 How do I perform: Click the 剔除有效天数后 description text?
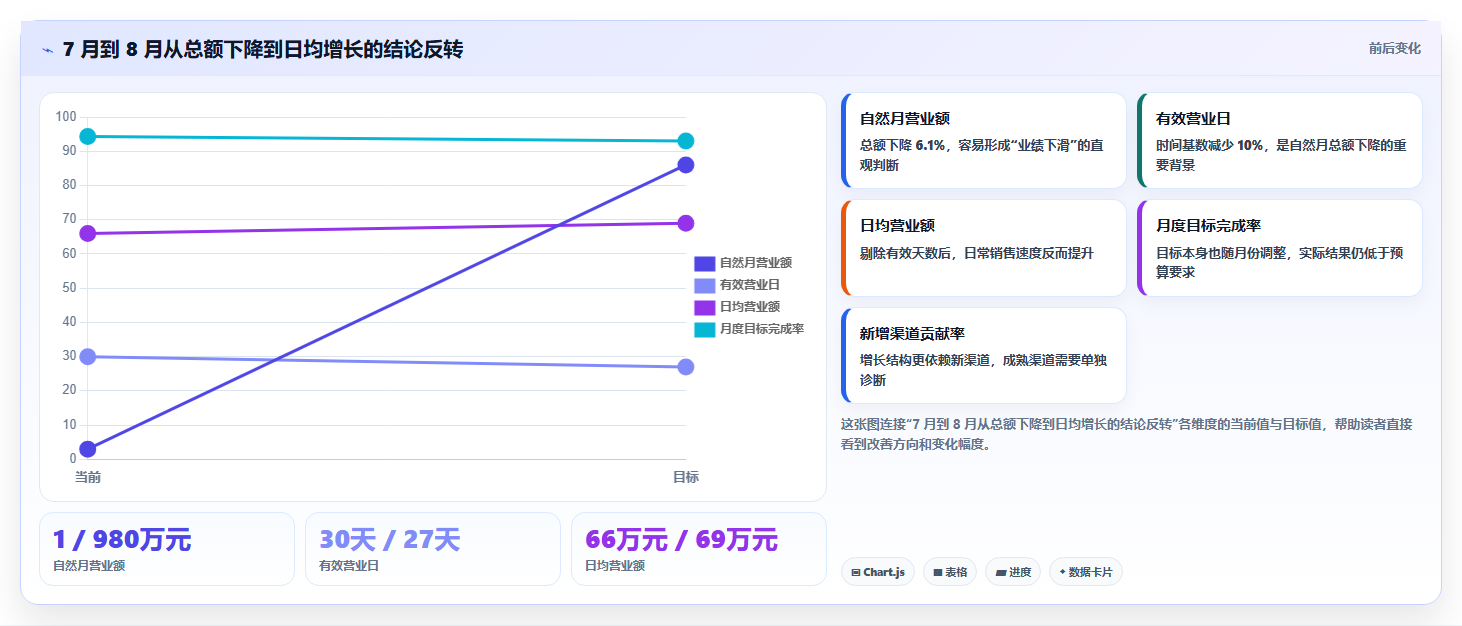click(x=977, y=253)
